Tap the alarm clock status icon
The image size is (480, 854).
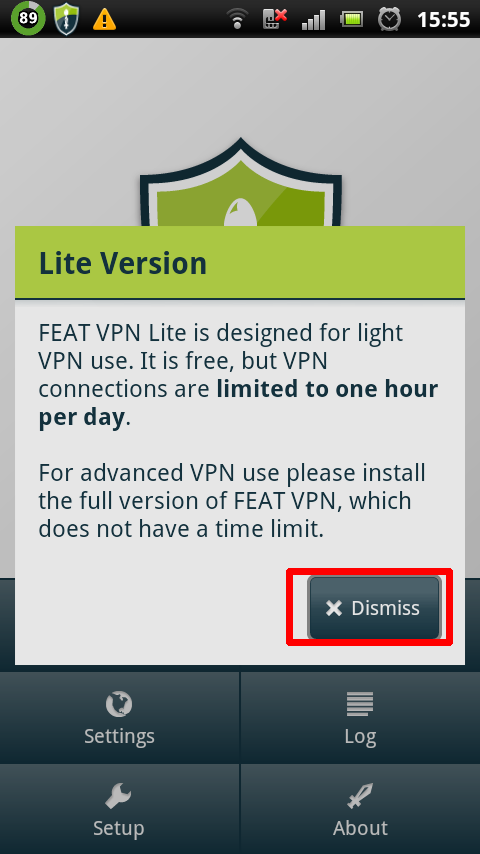coord(389,19)
